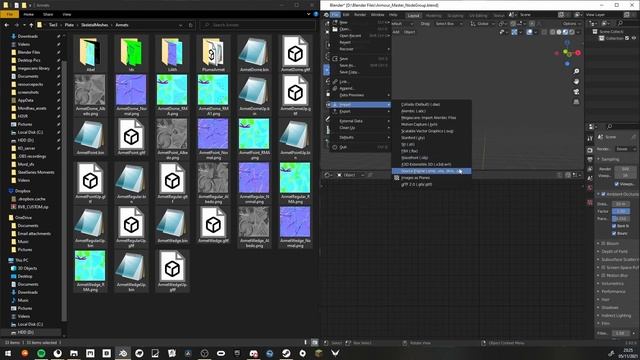The image size is (640, 360).
Task: Open the viewport Options dropdown
Action: pyautogui.click(x=571, y=24)
